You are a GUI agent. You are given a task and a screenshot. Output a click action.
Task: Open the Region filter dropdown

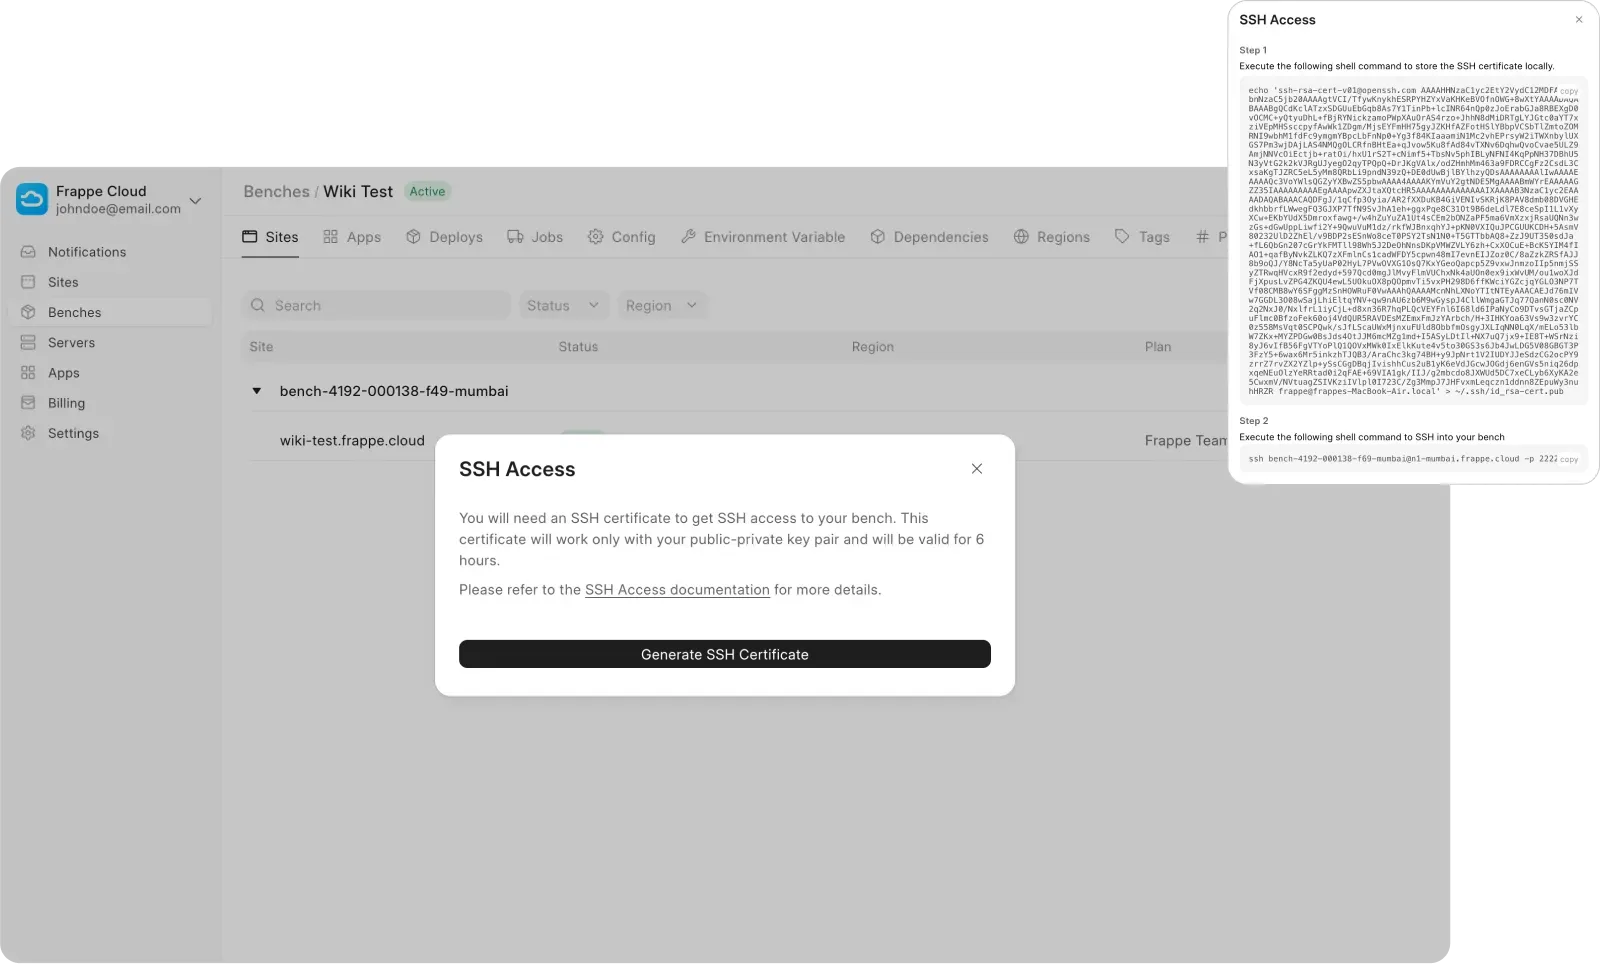(660, 305)
